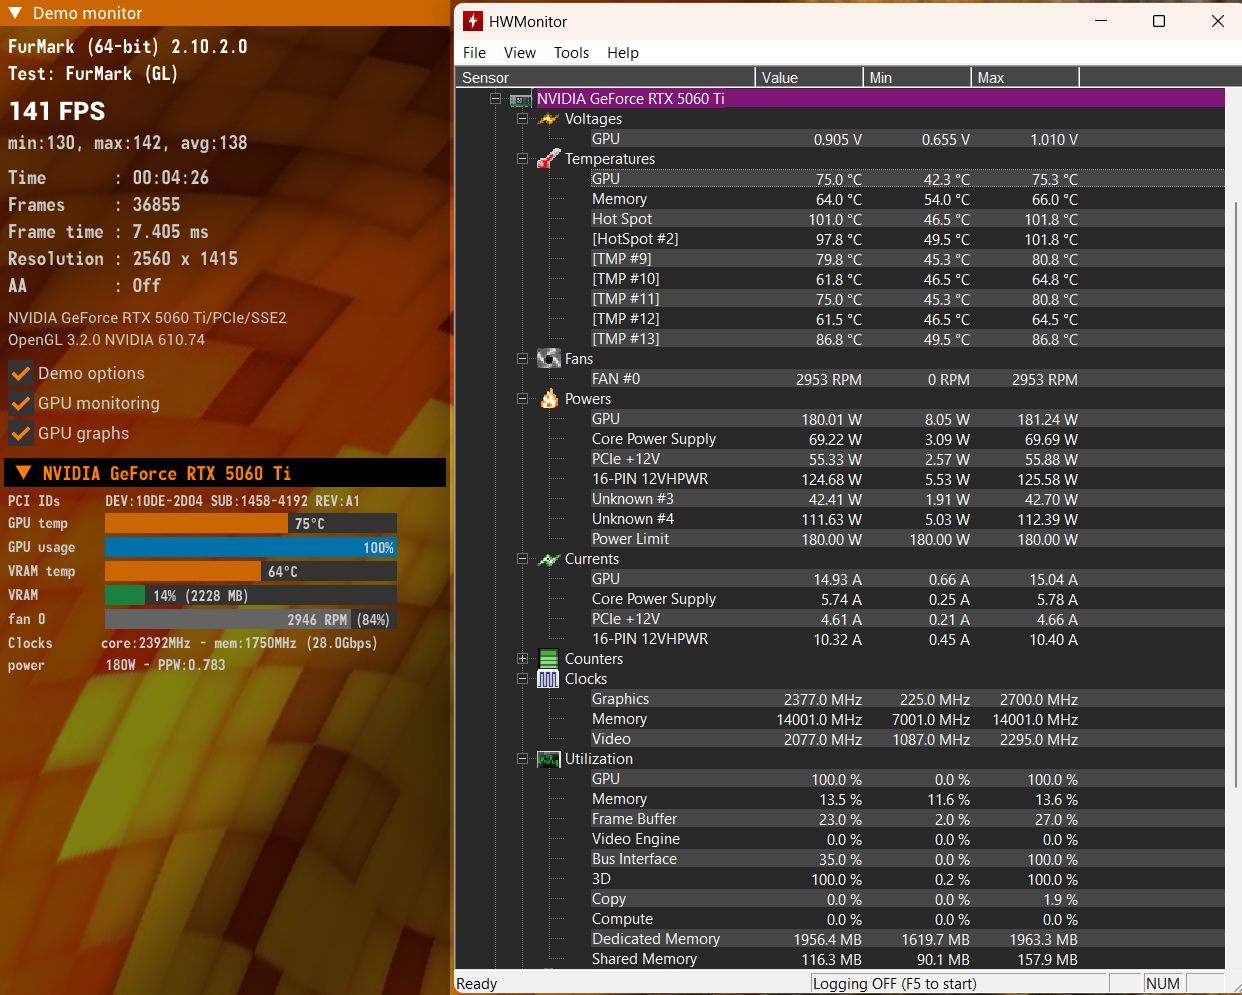Viewport: 1242px width, 995px height.
Task: Select the FAN #0 row
Action: pyautogui.click(x=907, y=379)
